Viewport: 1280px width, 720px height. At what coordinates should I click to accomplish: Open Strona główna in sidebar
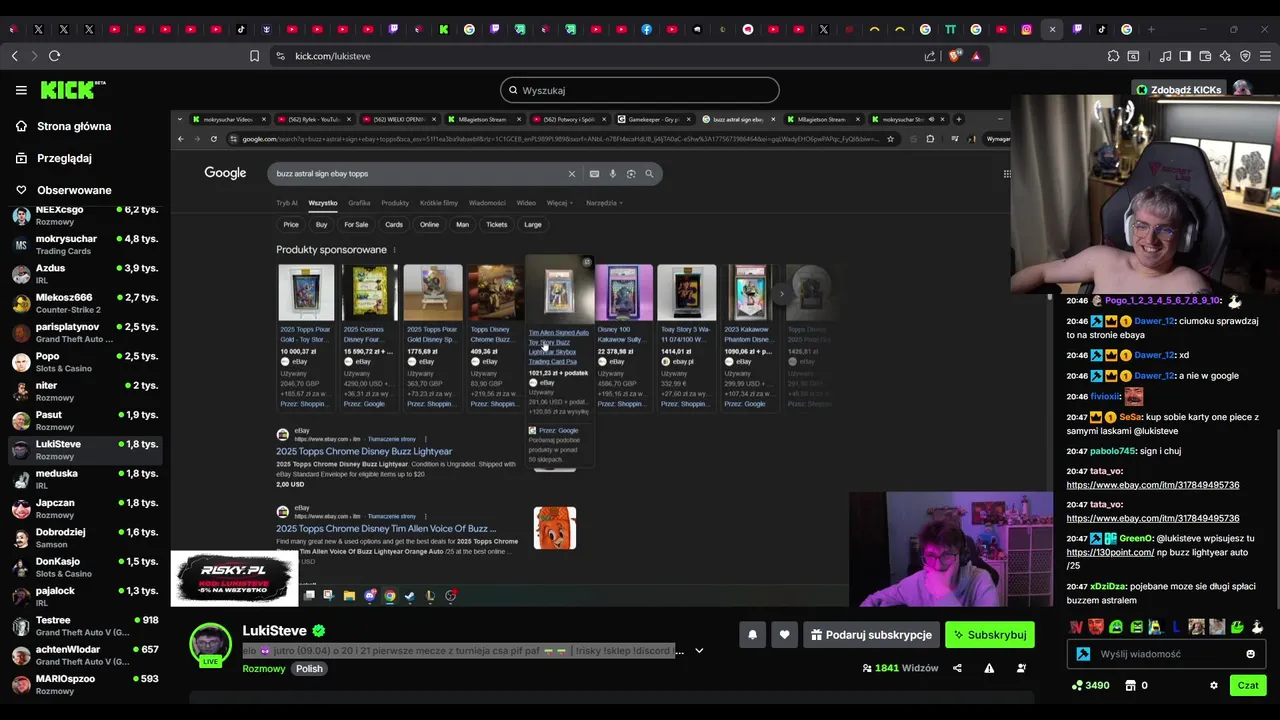(x=74, y=126)
